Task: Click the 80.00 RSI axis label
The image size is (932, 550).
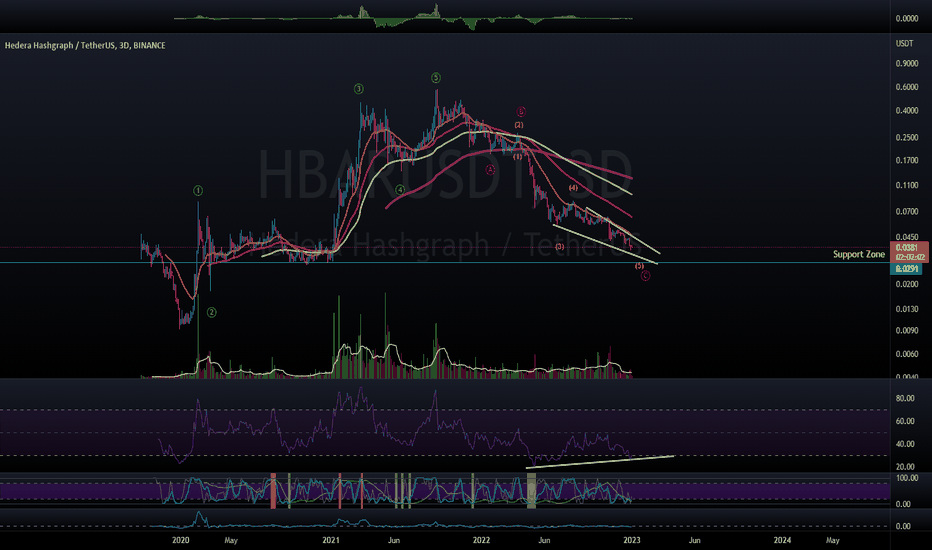Action: coord(905,398)
